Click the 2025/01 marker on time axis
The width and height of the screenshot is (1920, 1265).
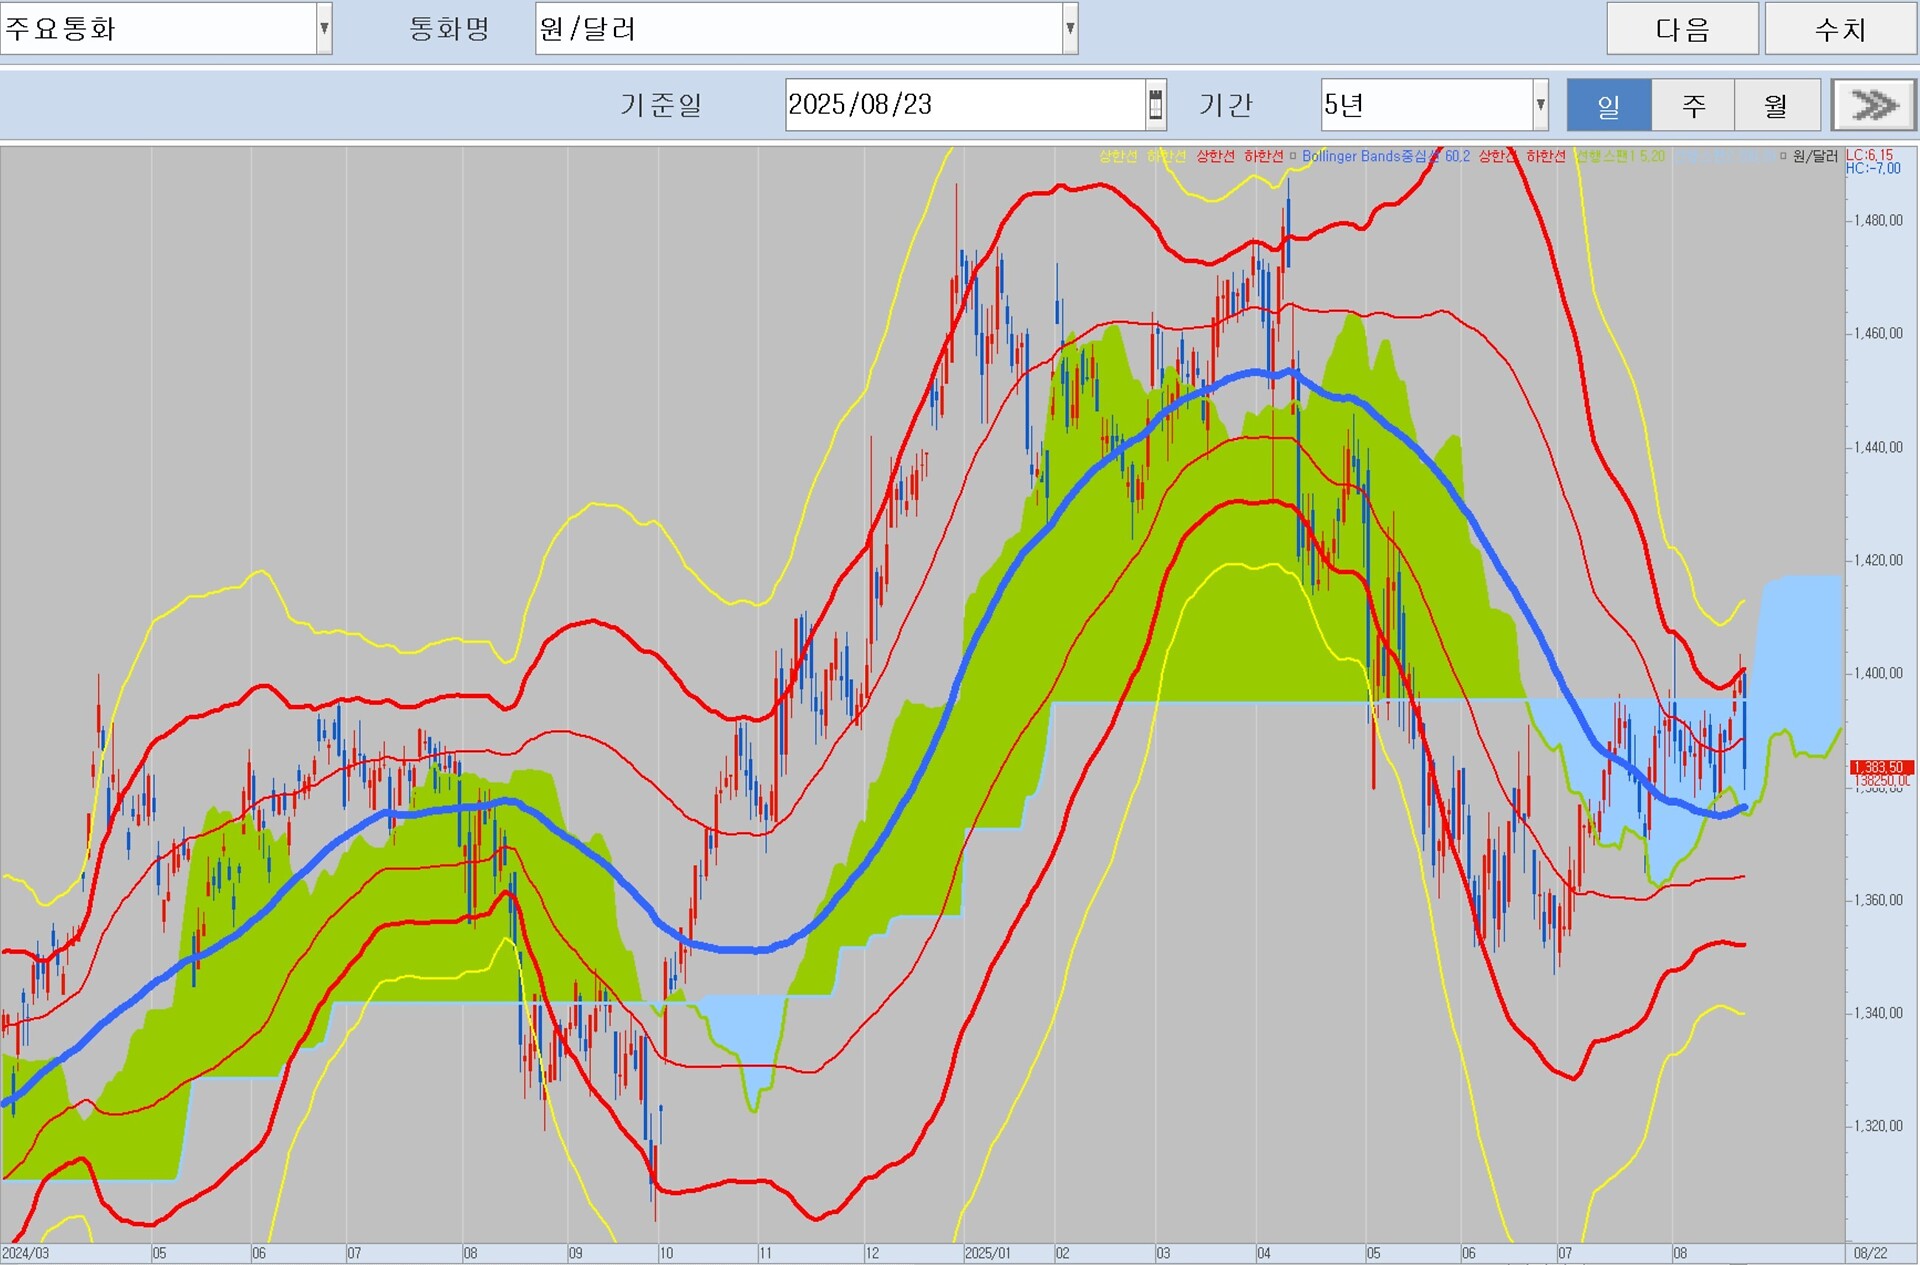[988, 1253]
